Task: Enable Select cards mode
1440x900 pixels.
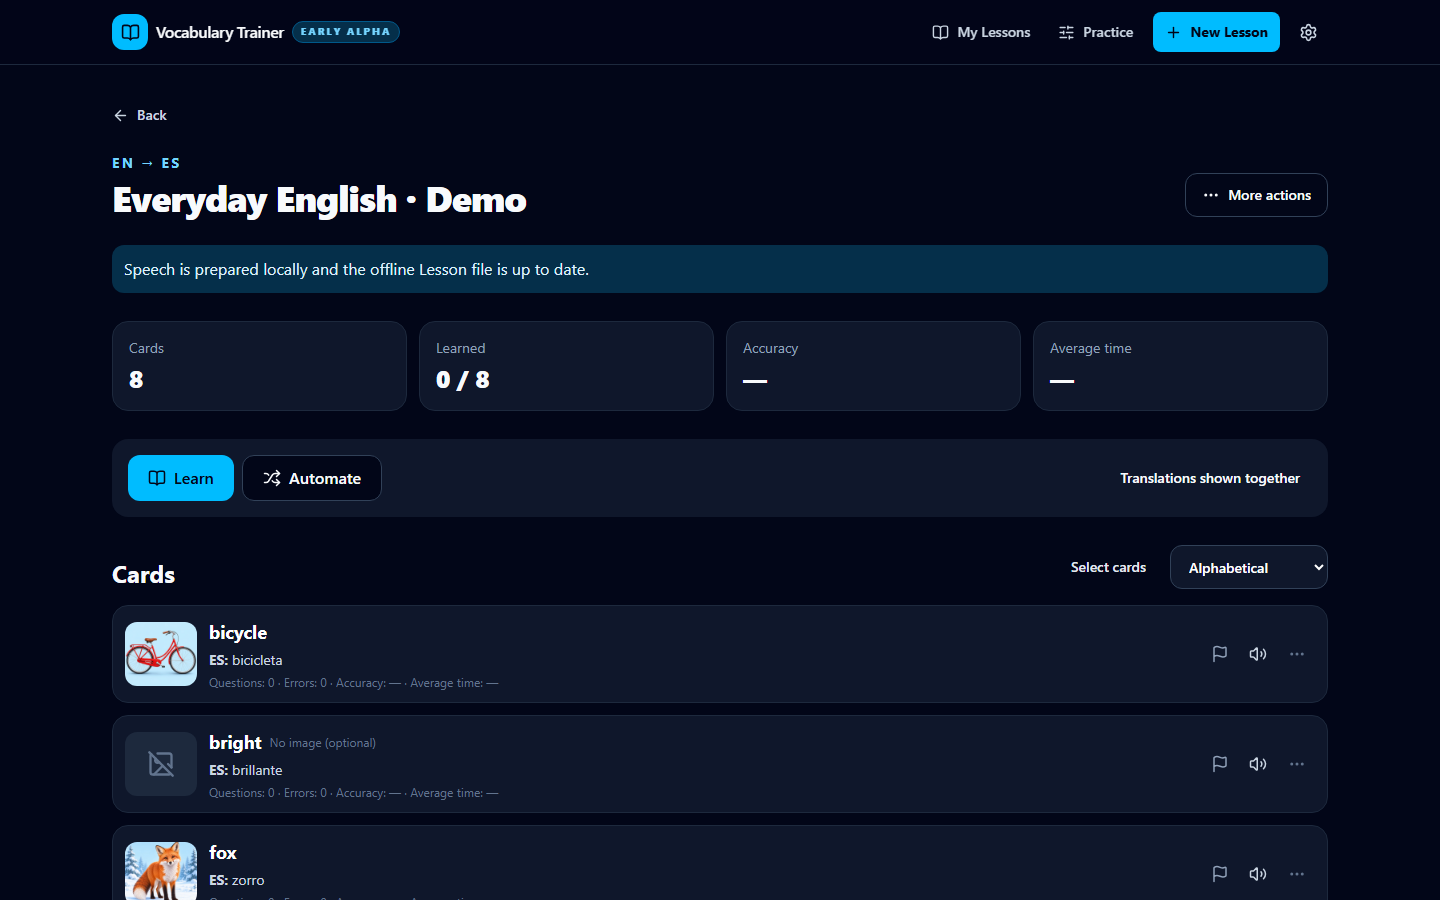Action: (x=1108, y=567)
